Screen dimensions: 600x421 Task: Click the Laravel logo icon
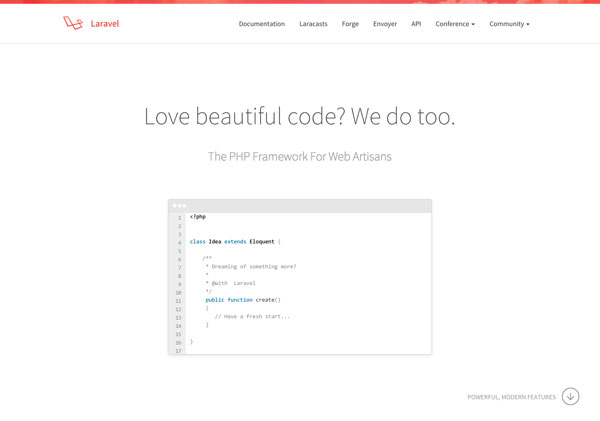pos(73,23)
